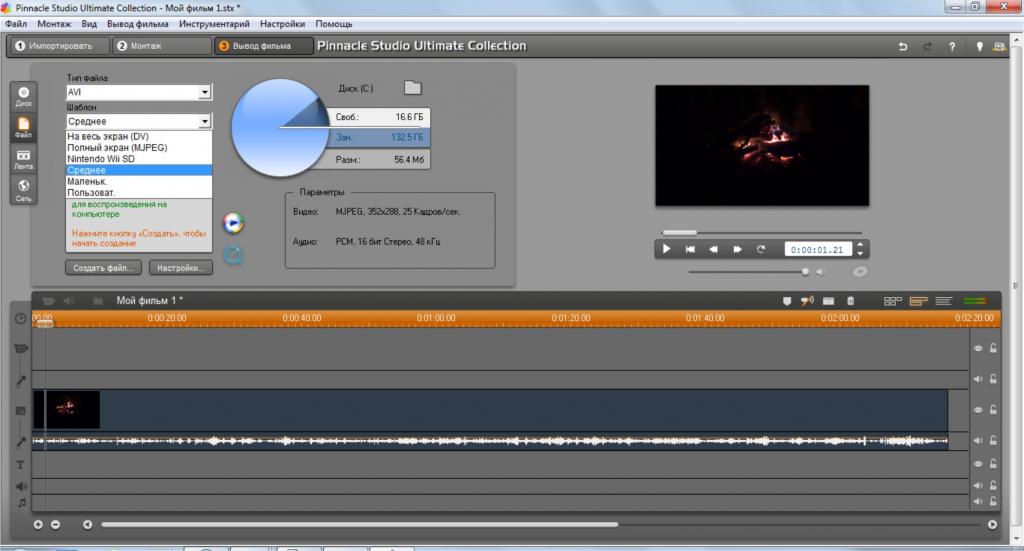The width and height of the screenshot is (1024, 551).
Task: Click the disc icon beside volume slider
Action: click(860, 272)
